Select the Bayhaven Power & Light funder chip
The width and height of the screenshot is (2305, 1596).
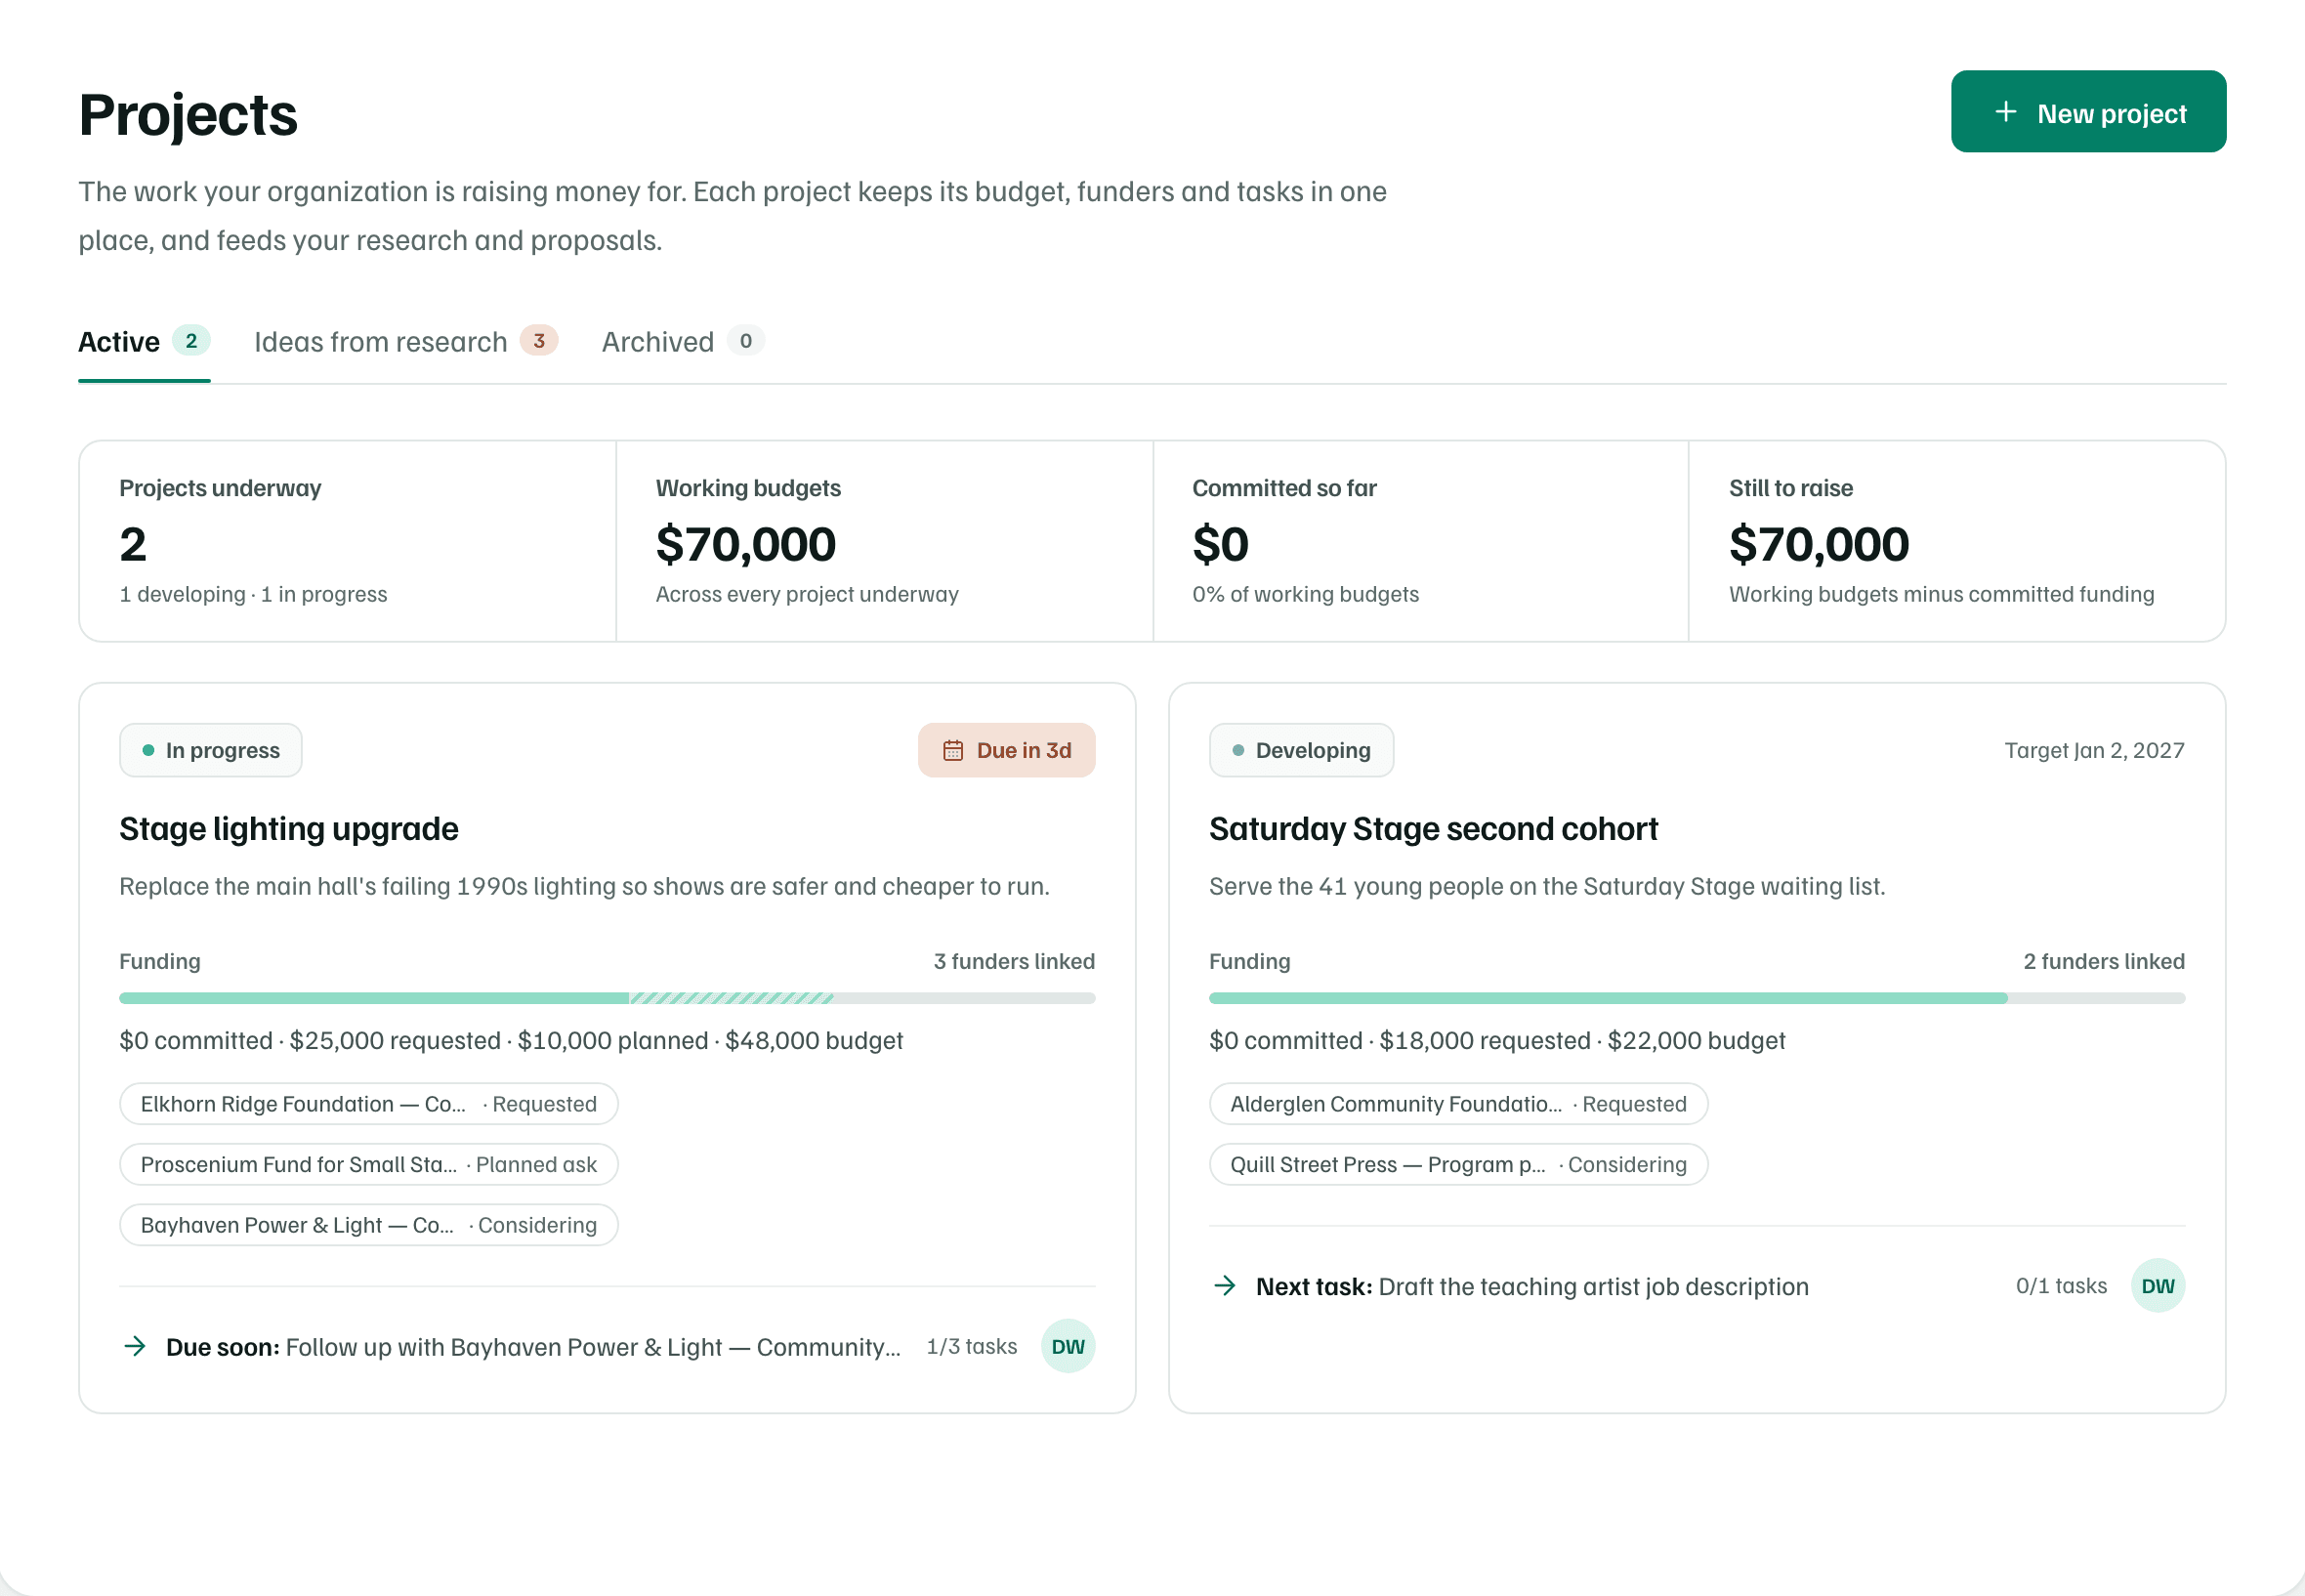[369, 1225]
